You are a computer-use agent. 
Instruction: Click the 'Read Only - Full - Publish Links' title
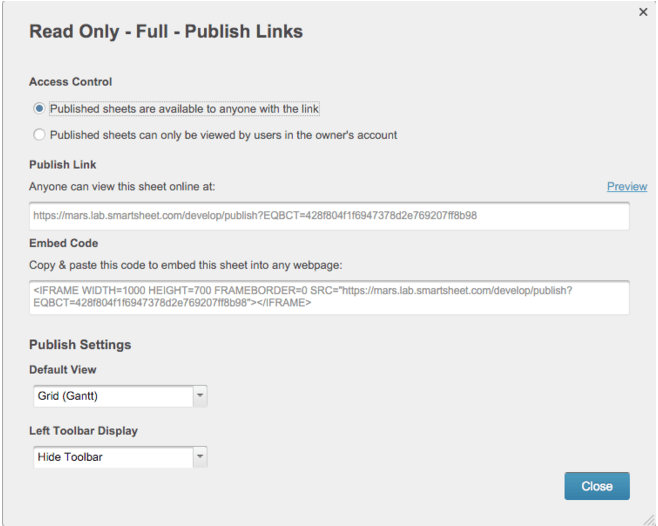click(166, 32)
